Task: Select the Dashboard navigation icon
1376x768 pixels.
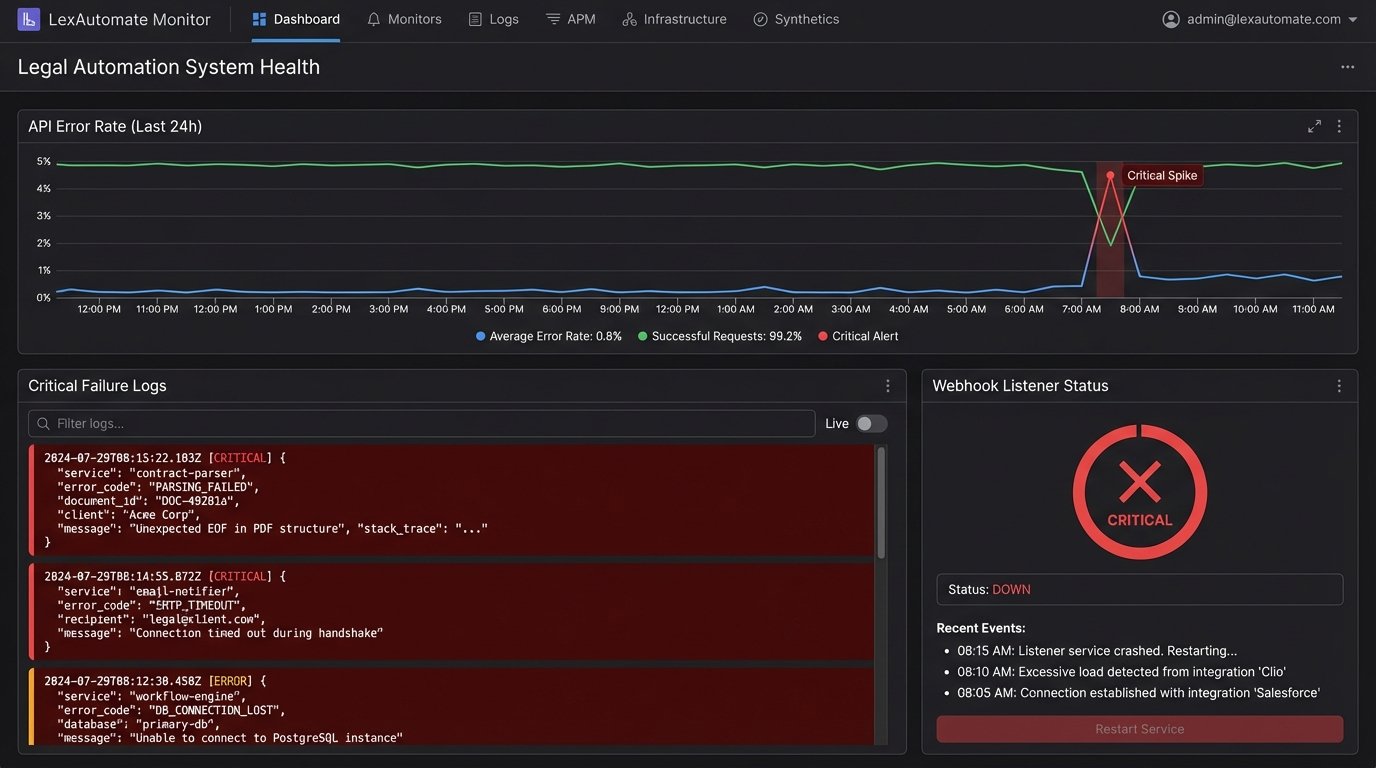Action: tap(259, 18)
